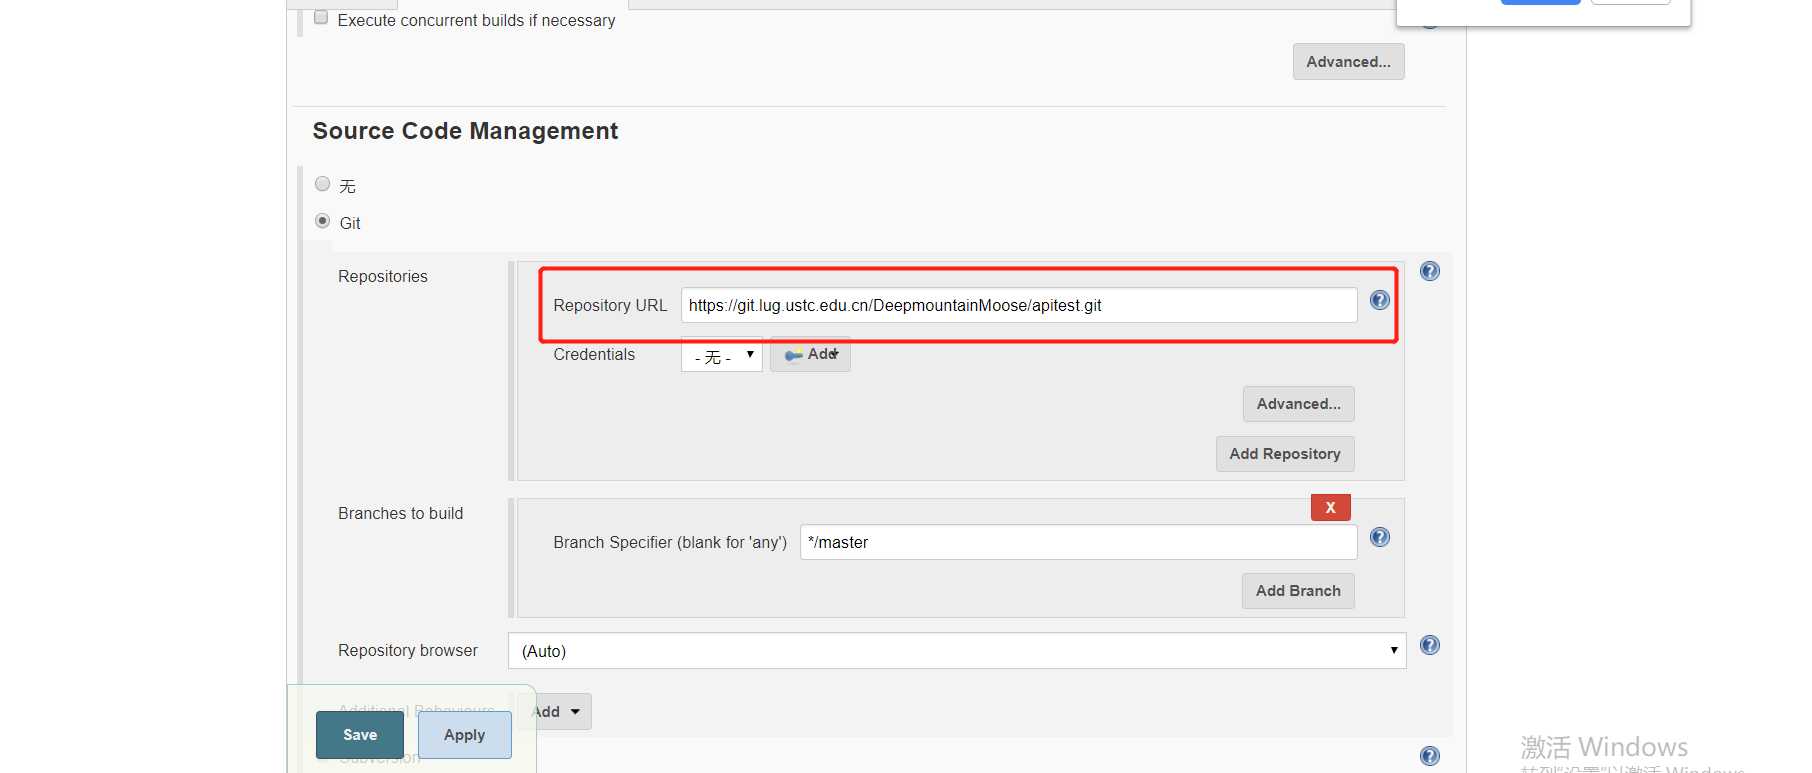
Task: Delete branch with red X button
Action: click(x=1331, y=507)
